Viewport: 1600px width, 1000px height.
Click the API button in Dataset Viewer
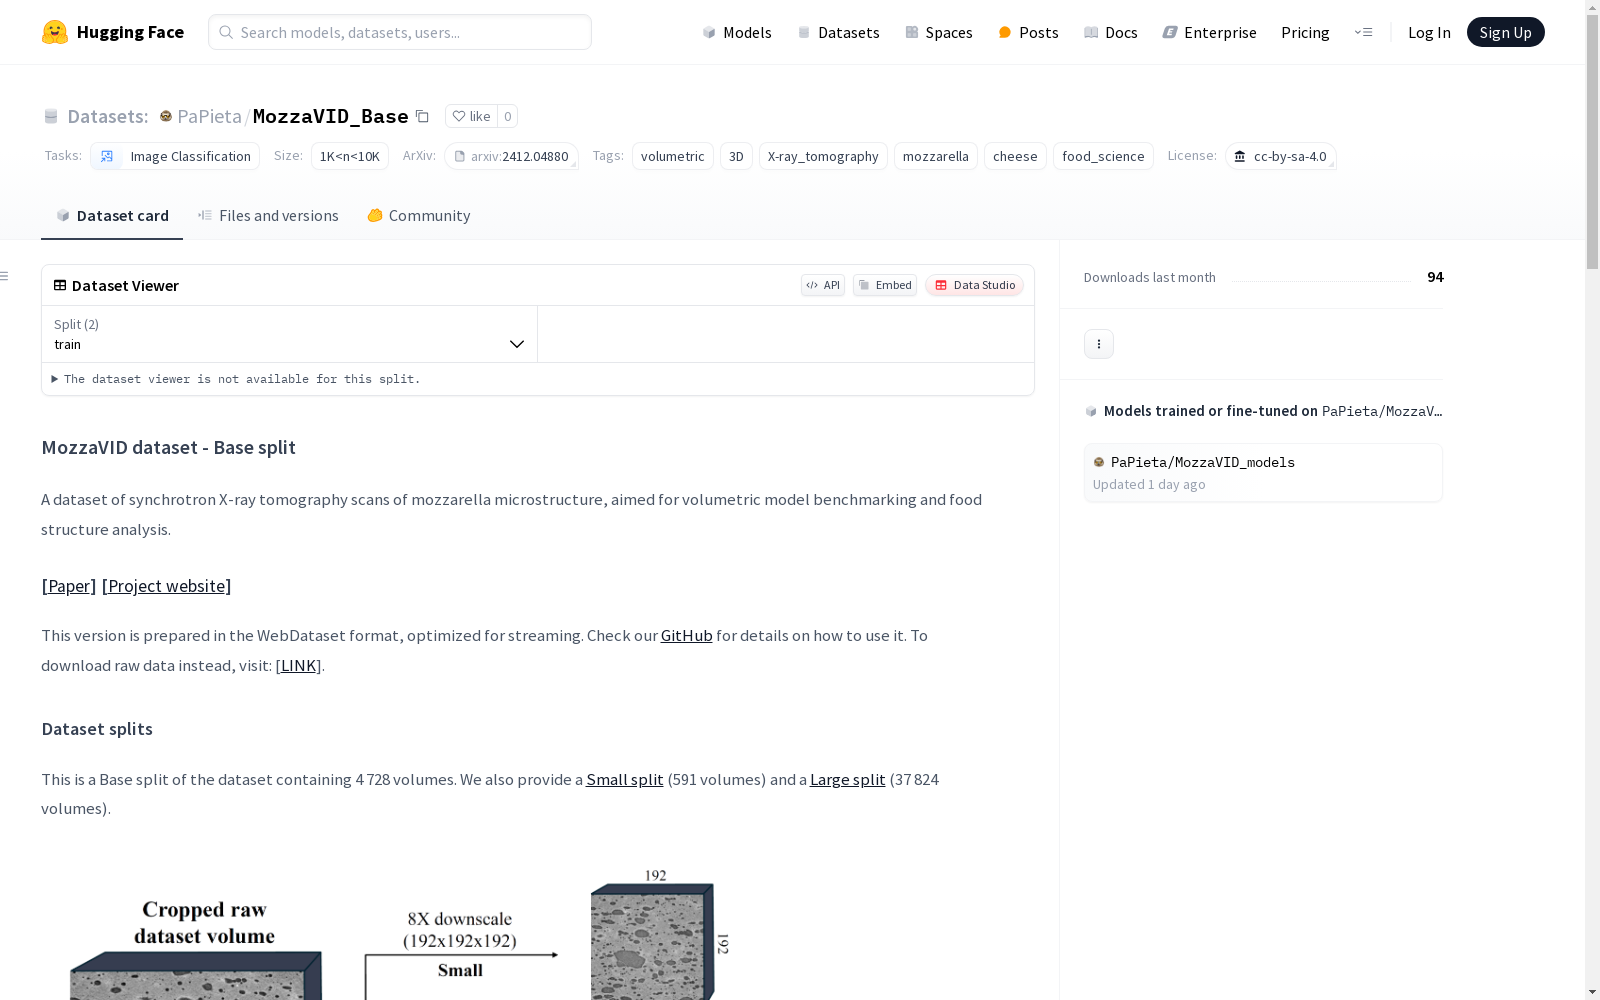point(823,285)
